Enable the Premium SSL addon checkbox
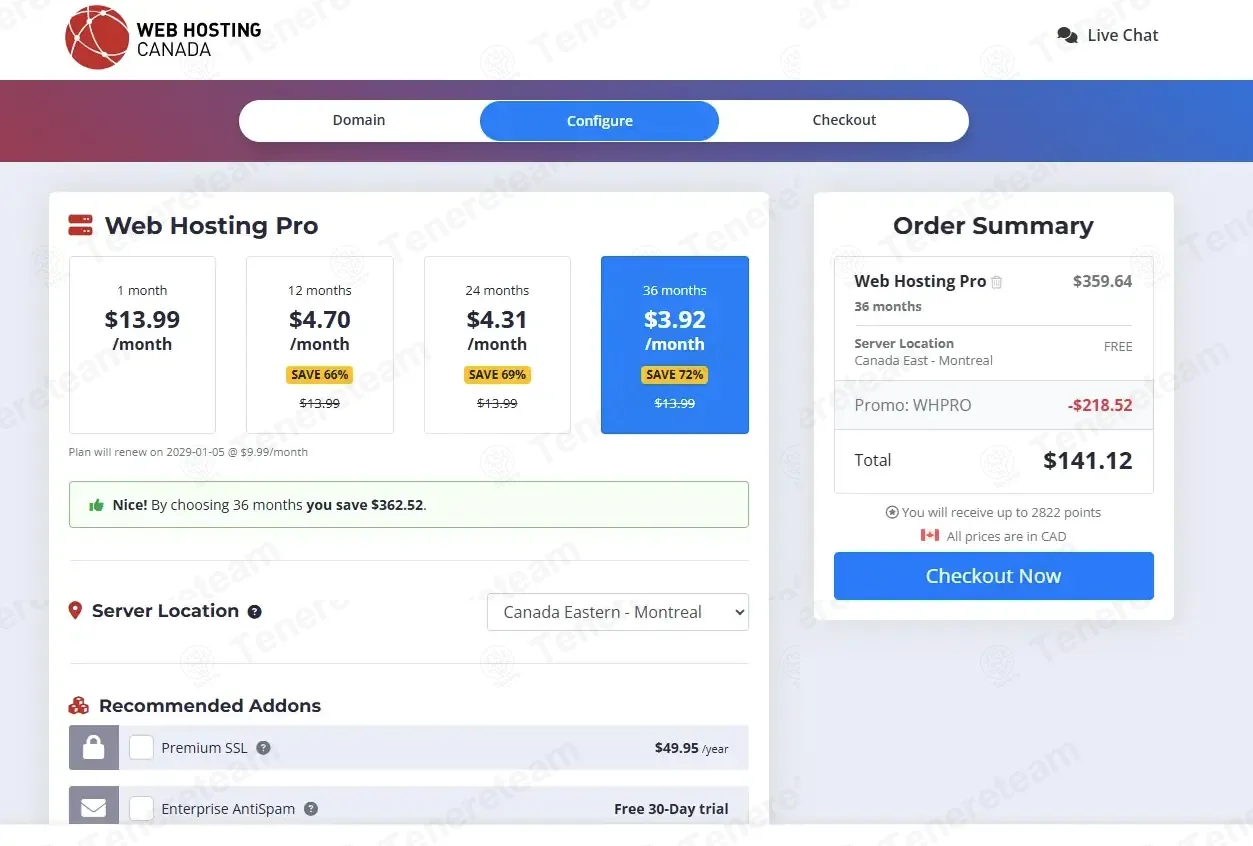The image size is (1253, 846). (142, 747)
